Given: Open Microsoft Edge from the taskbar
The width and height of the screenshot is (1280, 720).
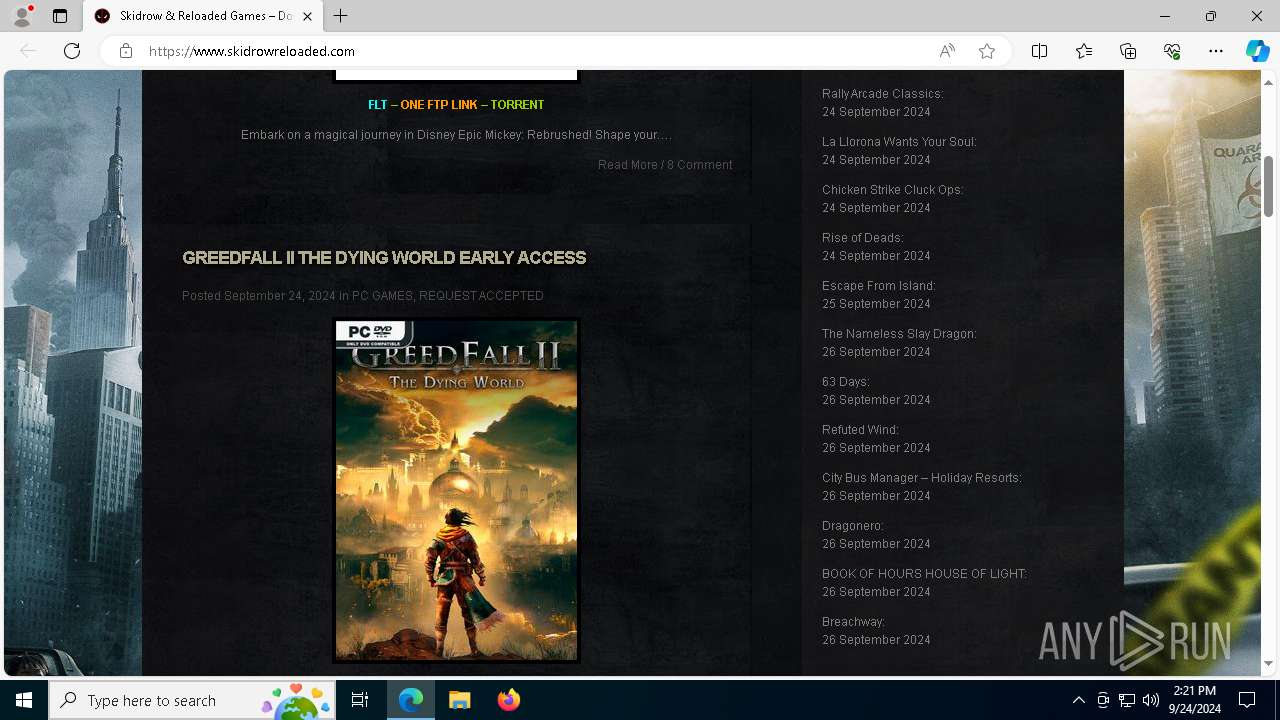Looking at the screenshot, I should click(411, 700).
